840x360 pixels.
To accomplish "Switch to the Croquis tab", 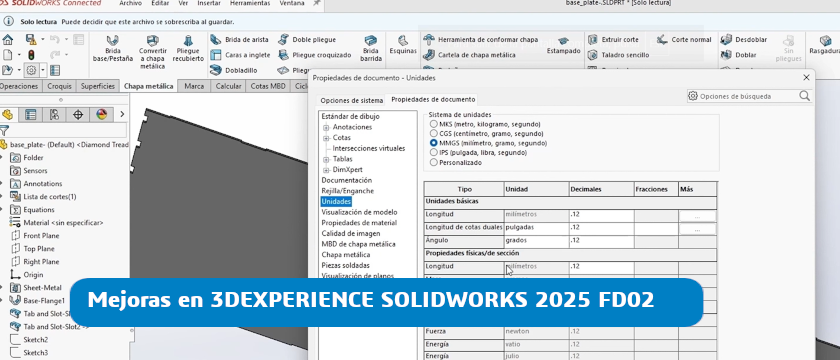I will 59,86.
